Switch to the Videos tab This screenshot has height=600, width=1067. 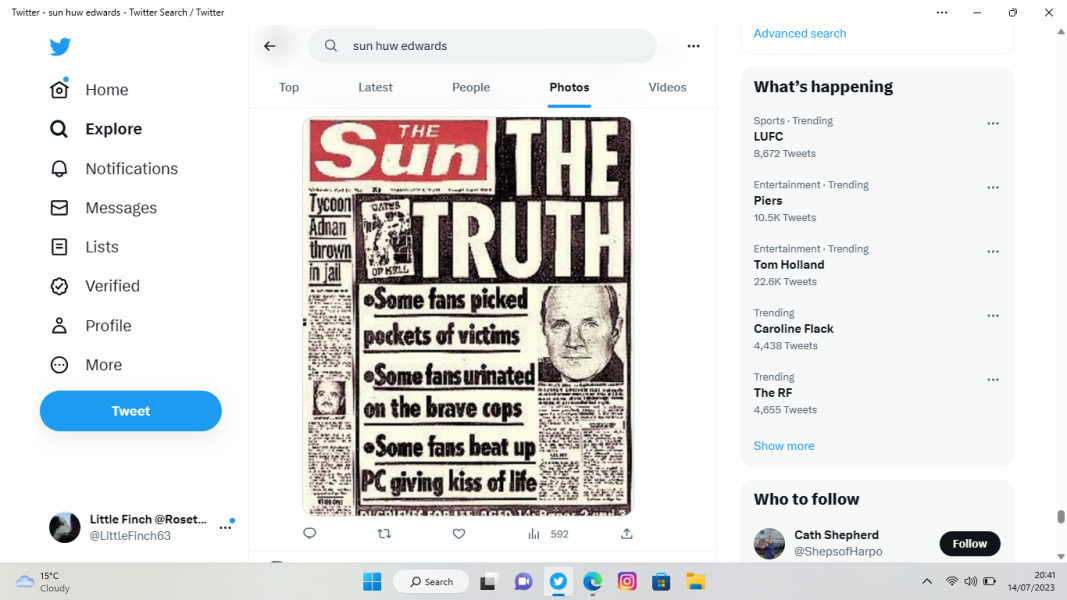[x=667, y=87]
